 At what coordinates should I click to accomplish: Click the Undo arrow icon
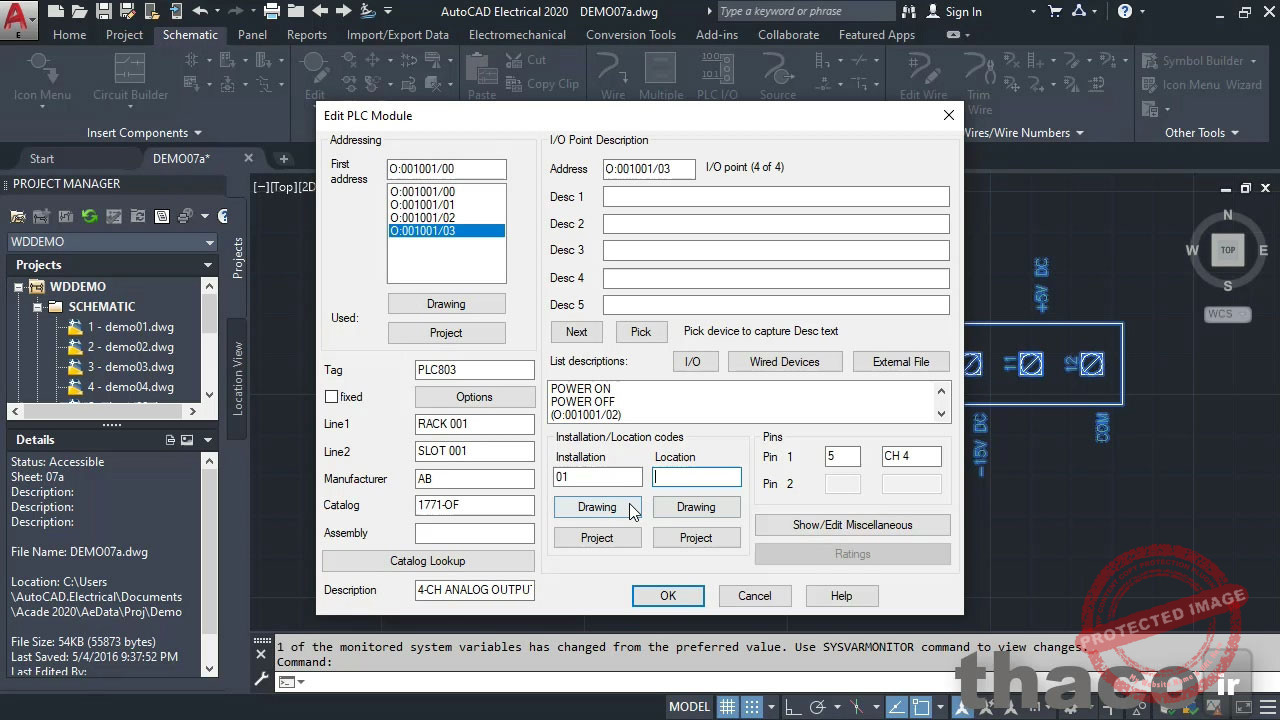coord(200,12)
